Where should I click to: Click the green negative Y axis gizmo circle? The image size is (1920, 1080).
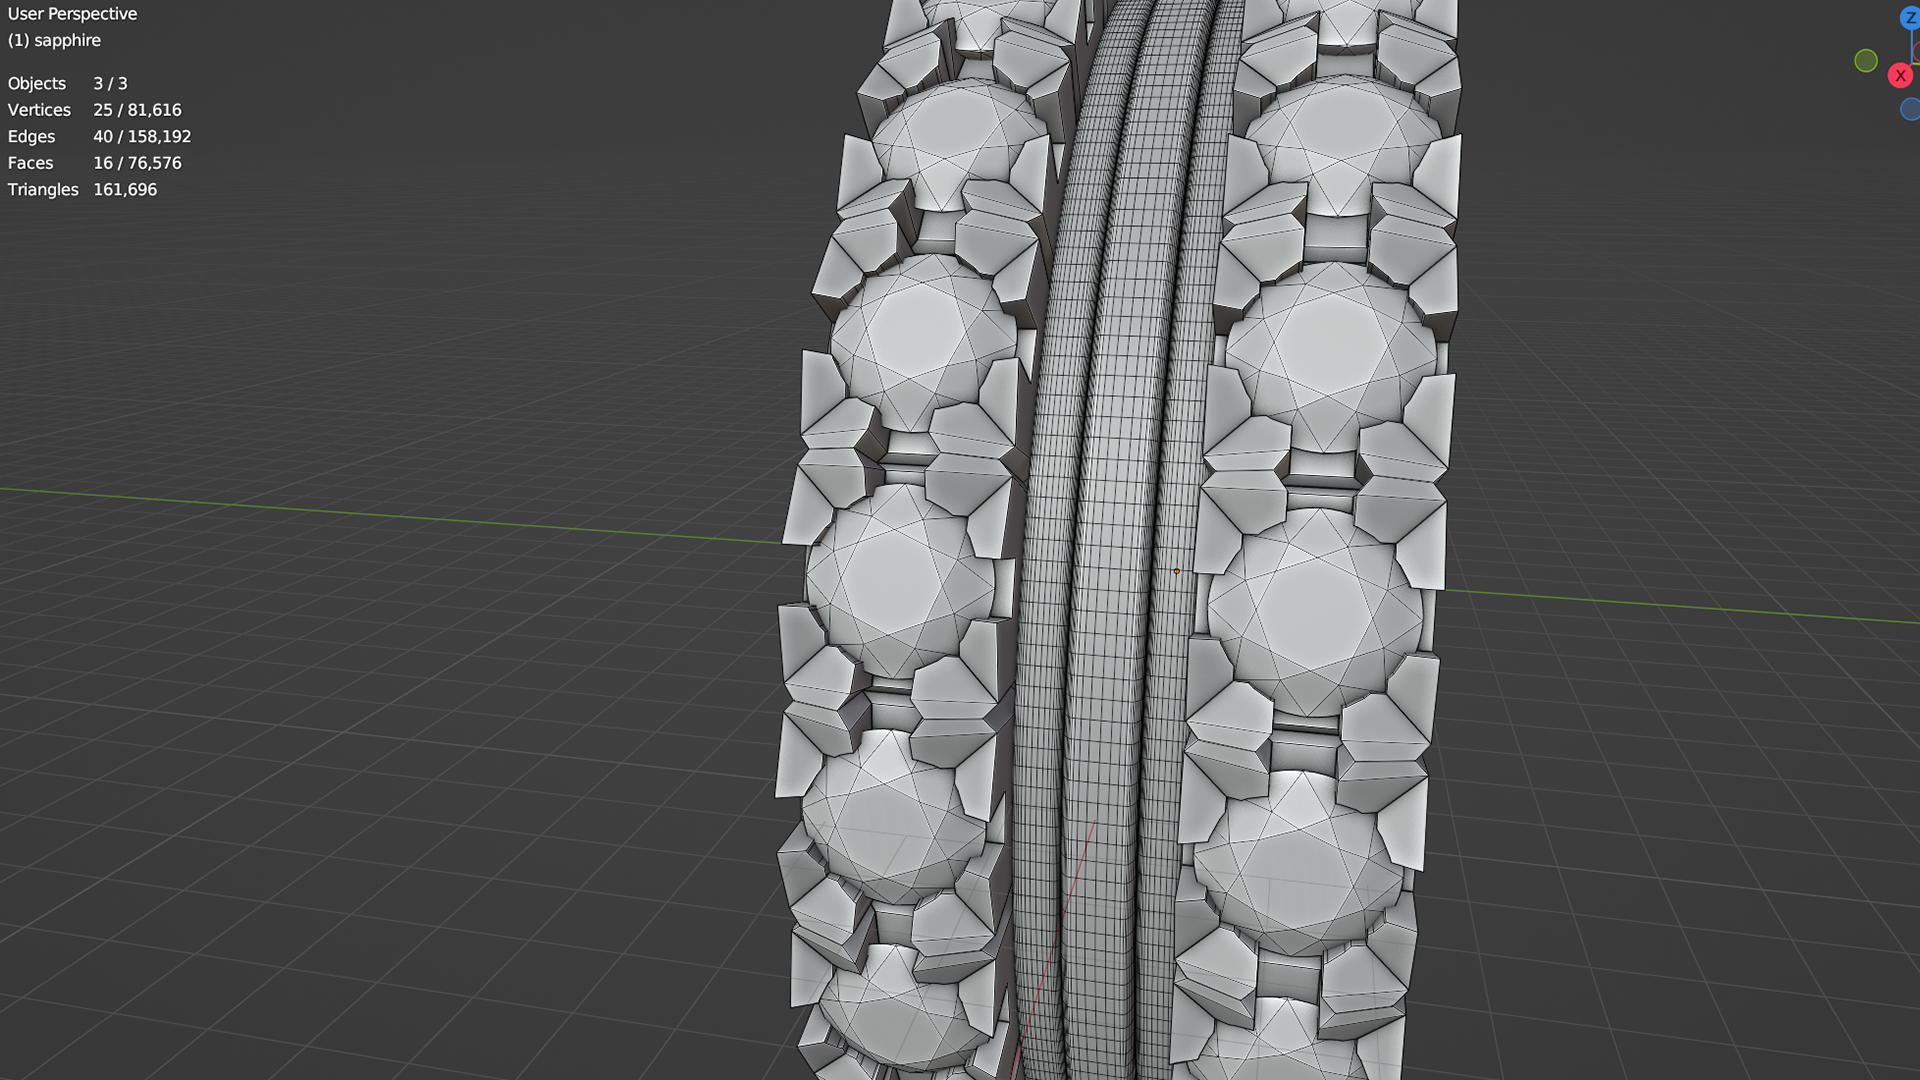1865,61
